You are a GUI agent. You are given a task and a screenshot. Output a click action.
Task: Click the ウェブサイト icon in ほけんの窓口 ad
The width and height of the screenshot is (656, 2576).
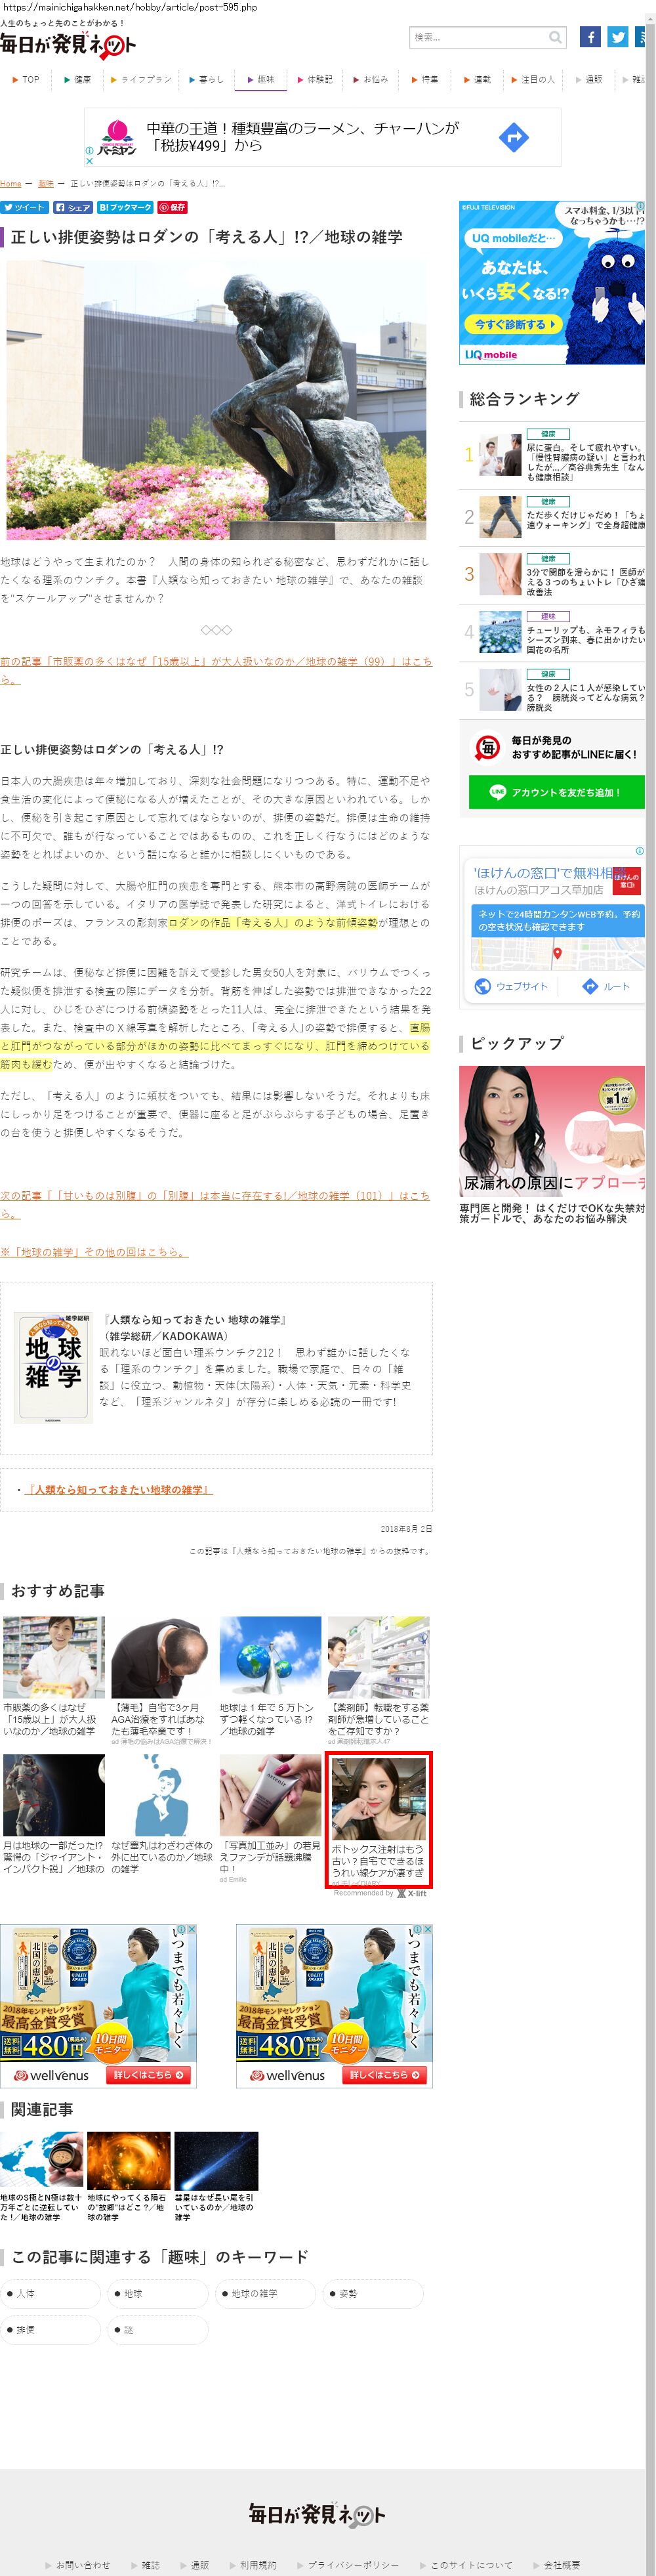(483, 986)
